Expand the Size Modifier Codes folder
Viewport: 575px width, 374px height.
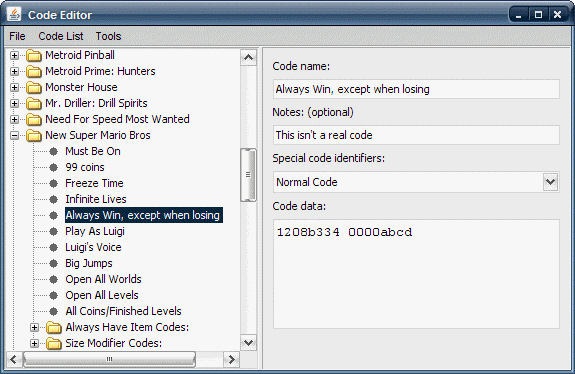pyautogui.click(x=34, y=343)
